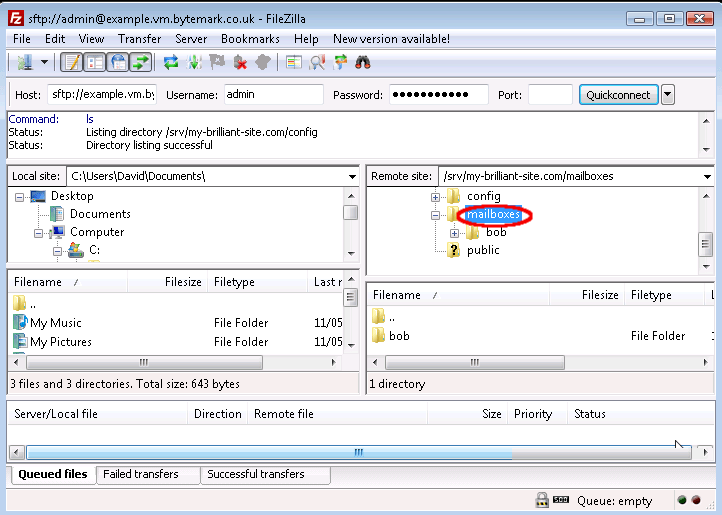
Task: Select the config folder in remote tree
Action: coord(483,196)
